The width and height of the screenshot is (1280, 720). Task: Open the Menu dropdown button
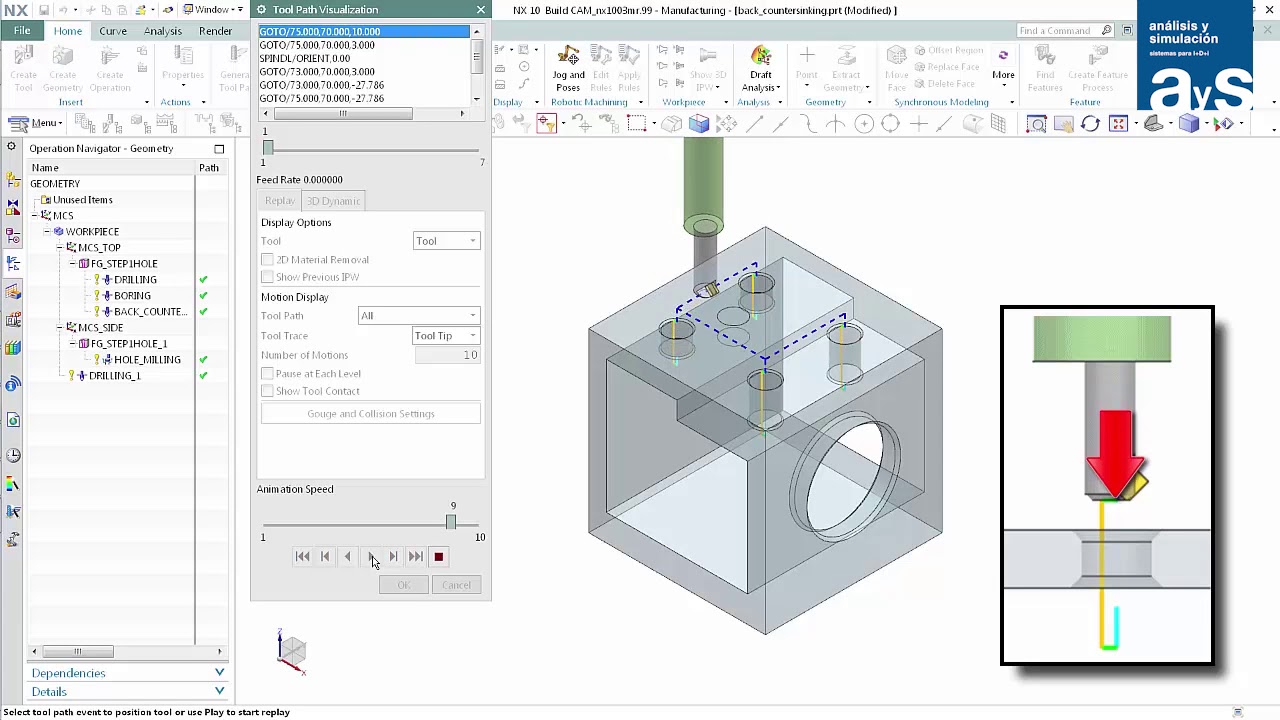pos(36,123)
